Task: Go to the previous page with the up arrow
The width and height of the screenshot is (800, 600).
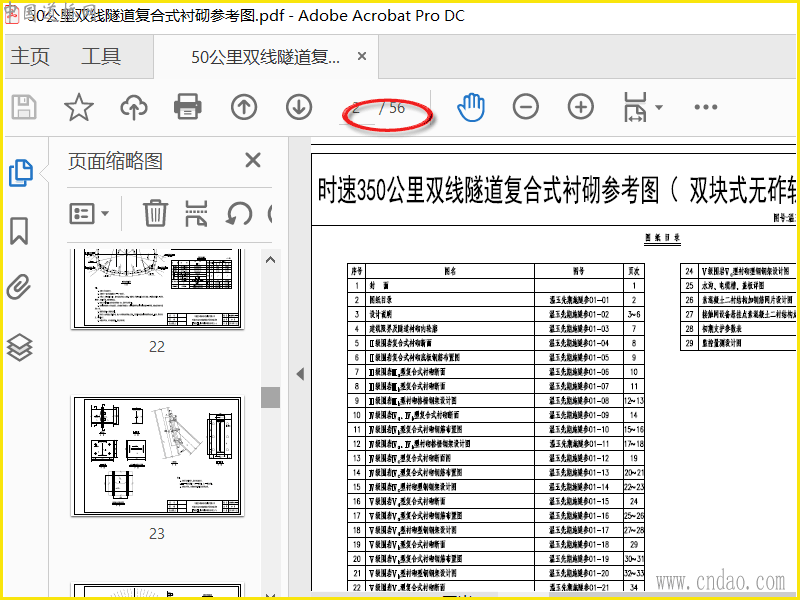Action: (244, 107)
